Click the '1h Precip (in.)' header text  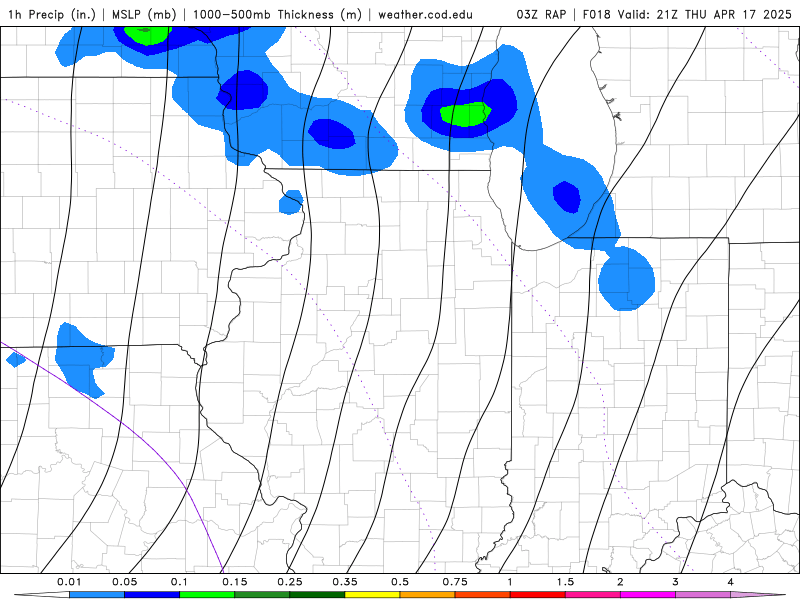52,14
